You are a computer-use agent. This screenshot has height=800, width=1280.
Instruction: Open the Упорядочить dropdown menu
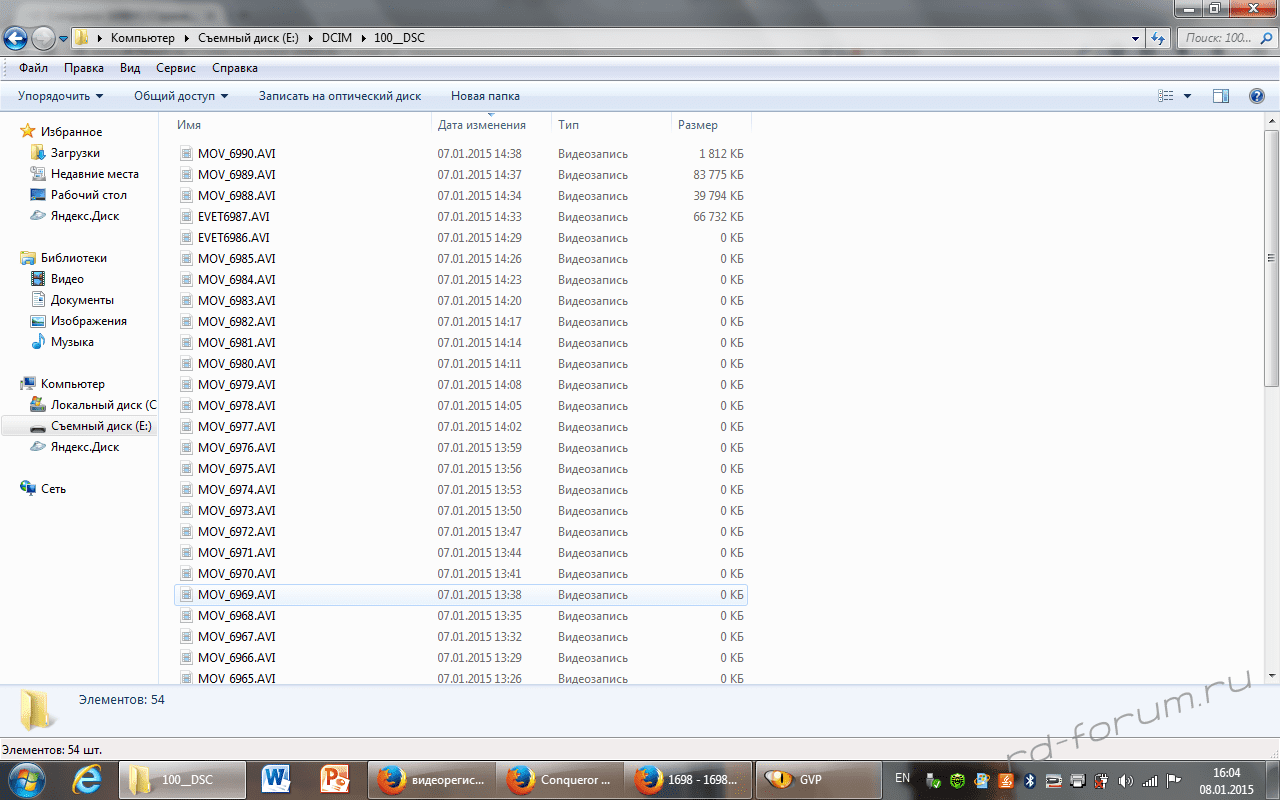60,96
